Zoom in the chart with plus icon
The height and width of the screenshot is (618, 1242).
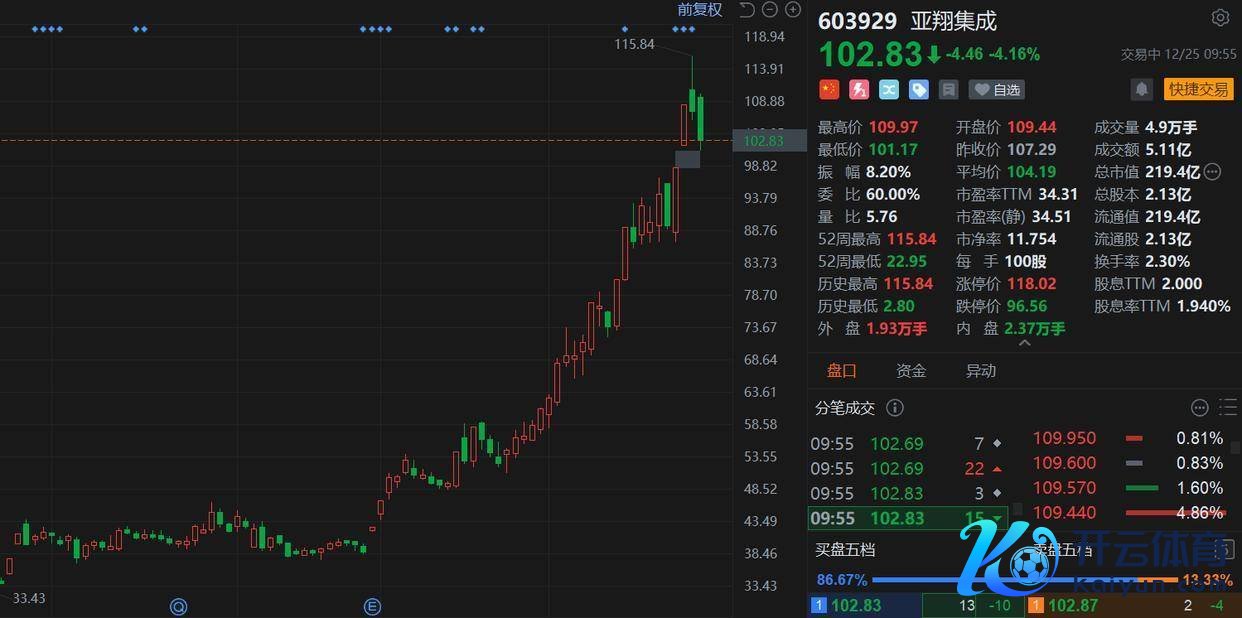[x=793, y=10]
